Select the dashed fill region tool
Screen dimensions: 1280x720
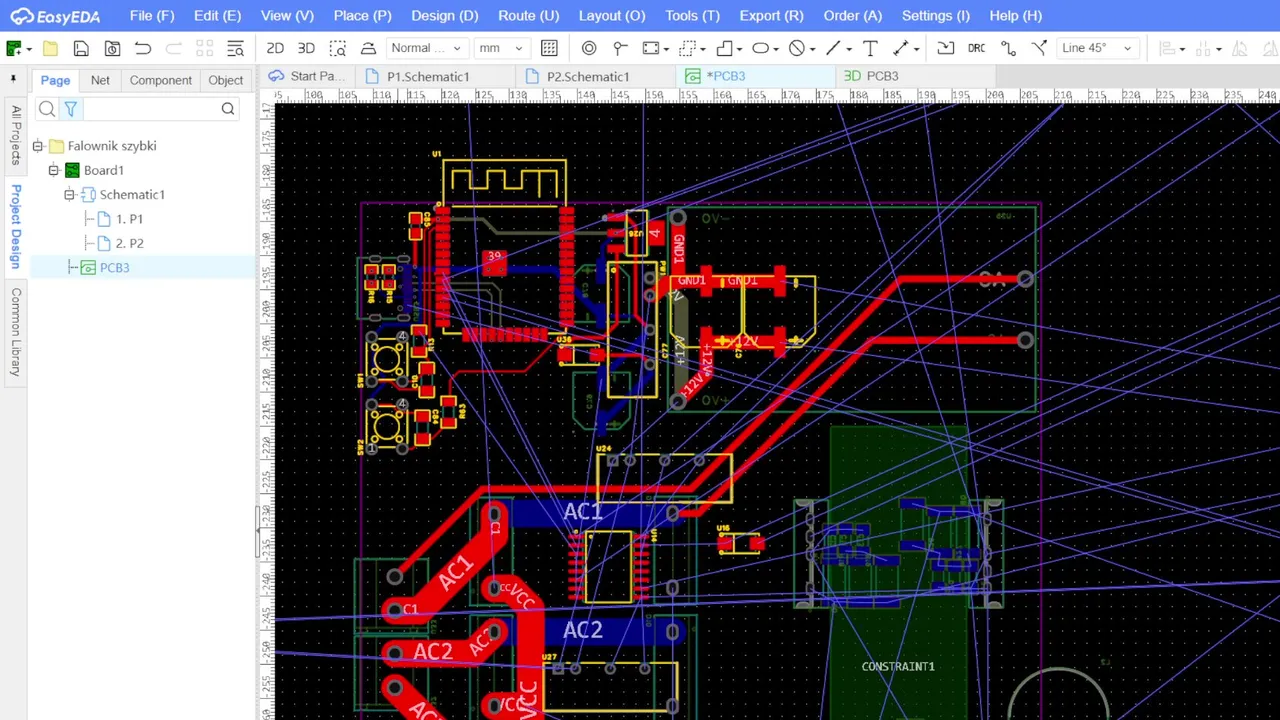[x=687, y=48]
